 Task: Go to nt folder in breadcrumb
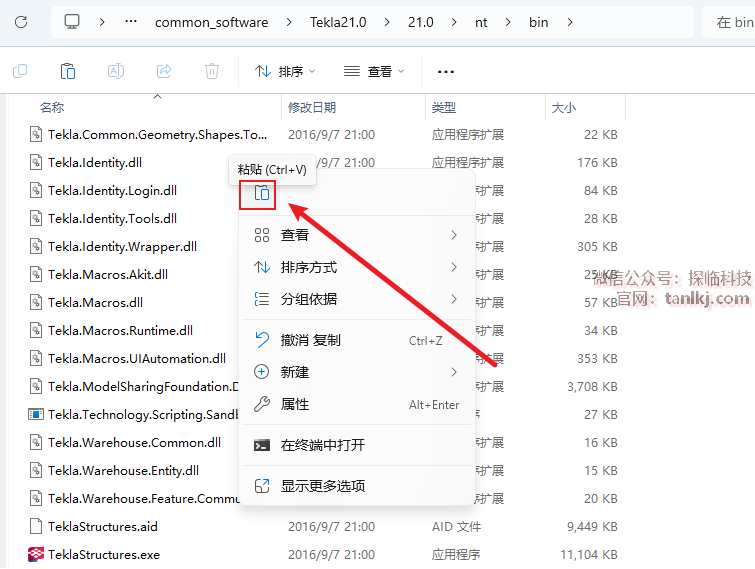pyautogui.click(x=481, y=22)
